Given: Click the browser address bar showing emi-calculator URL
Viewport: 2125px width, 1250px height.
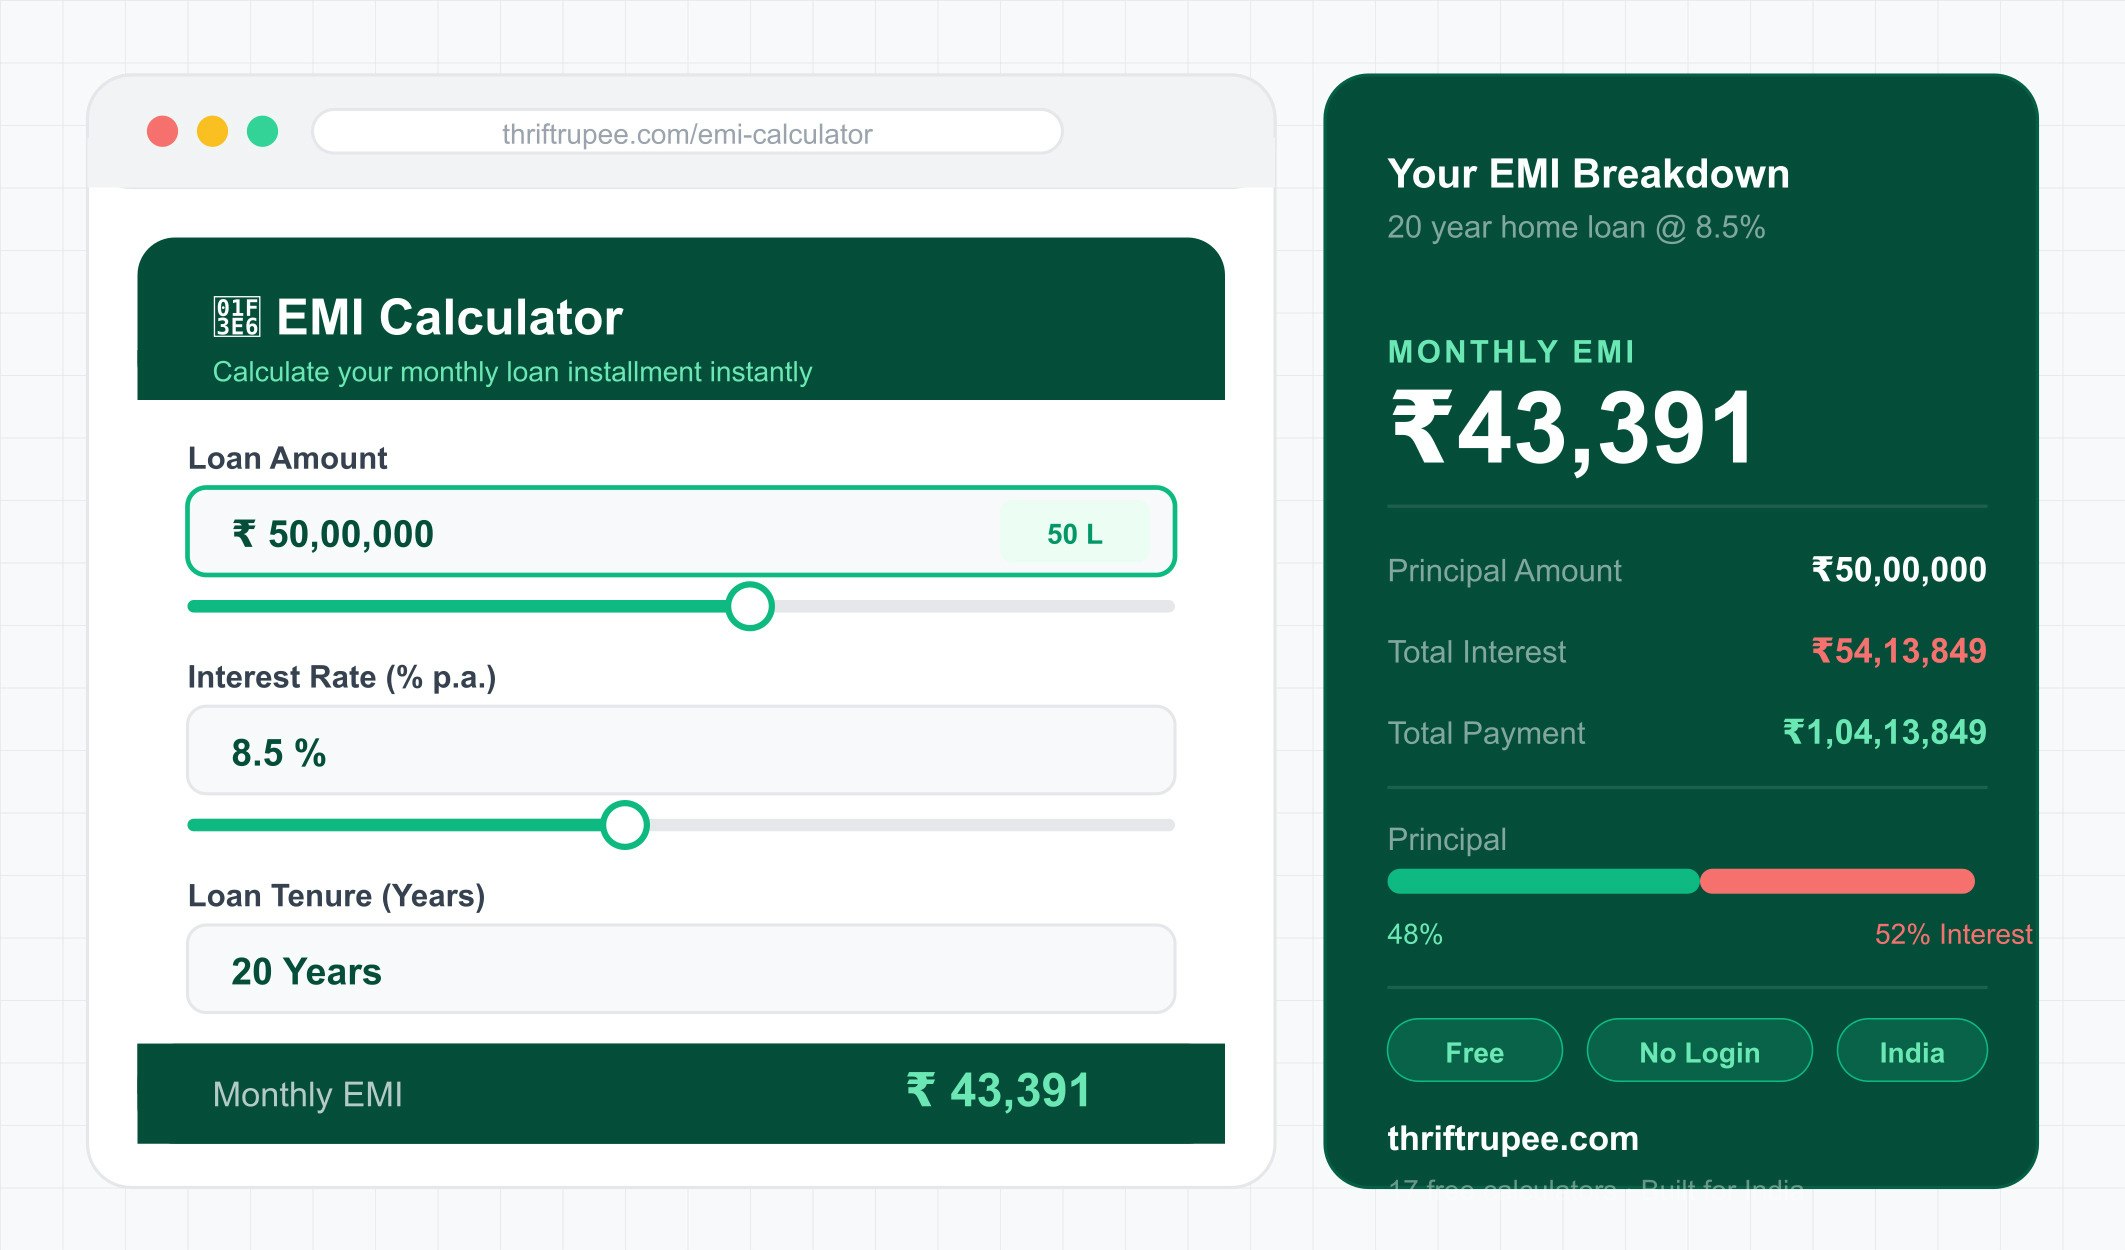Looking at the screenshot, I should coord(686,132).
